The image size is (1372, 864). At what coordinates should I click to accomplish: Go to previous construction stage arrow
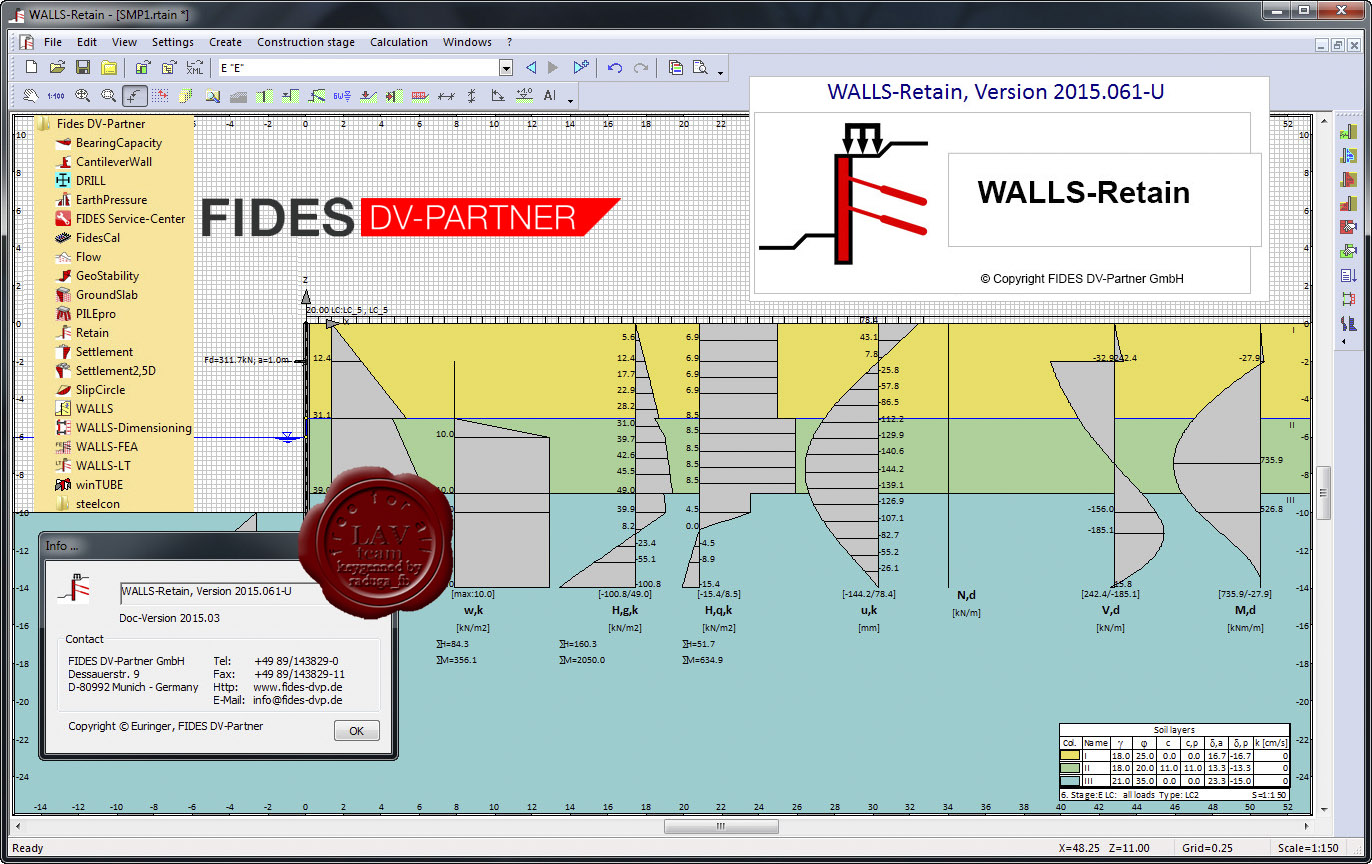[x=531, y=67]
